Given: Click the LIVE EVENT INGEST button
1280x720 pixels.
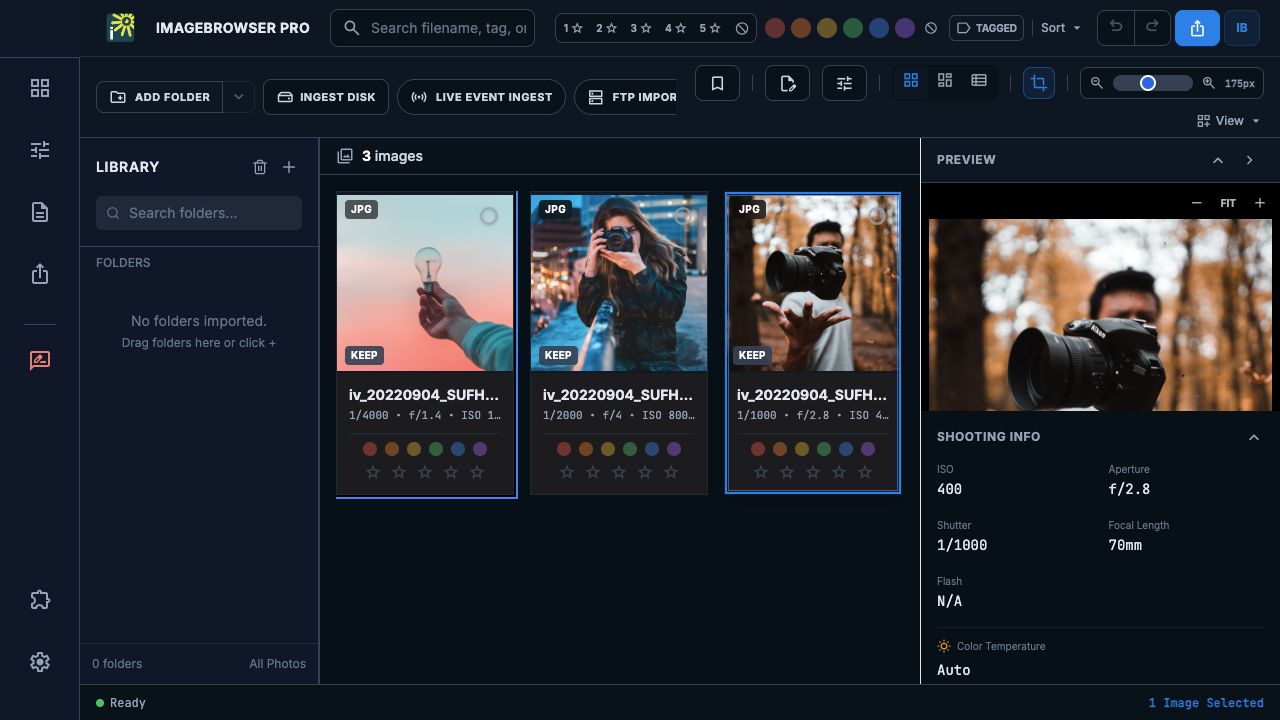Looking at the screenshot, I should [x=481, y=97].
